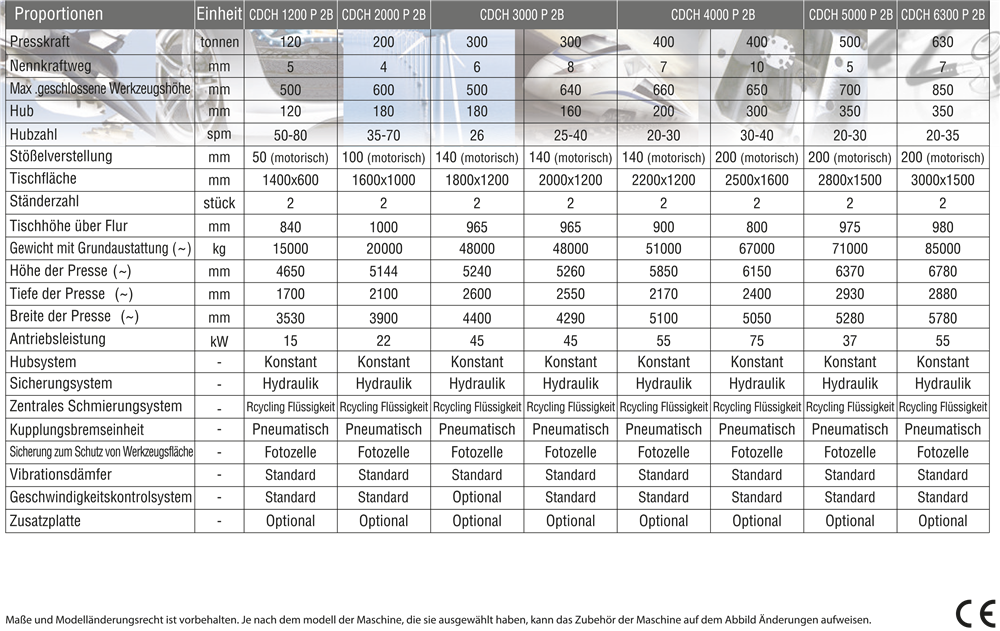Click Antriebsleistung value '75'
Viewport: 1000px width, 631px height.
coord(756,341)
